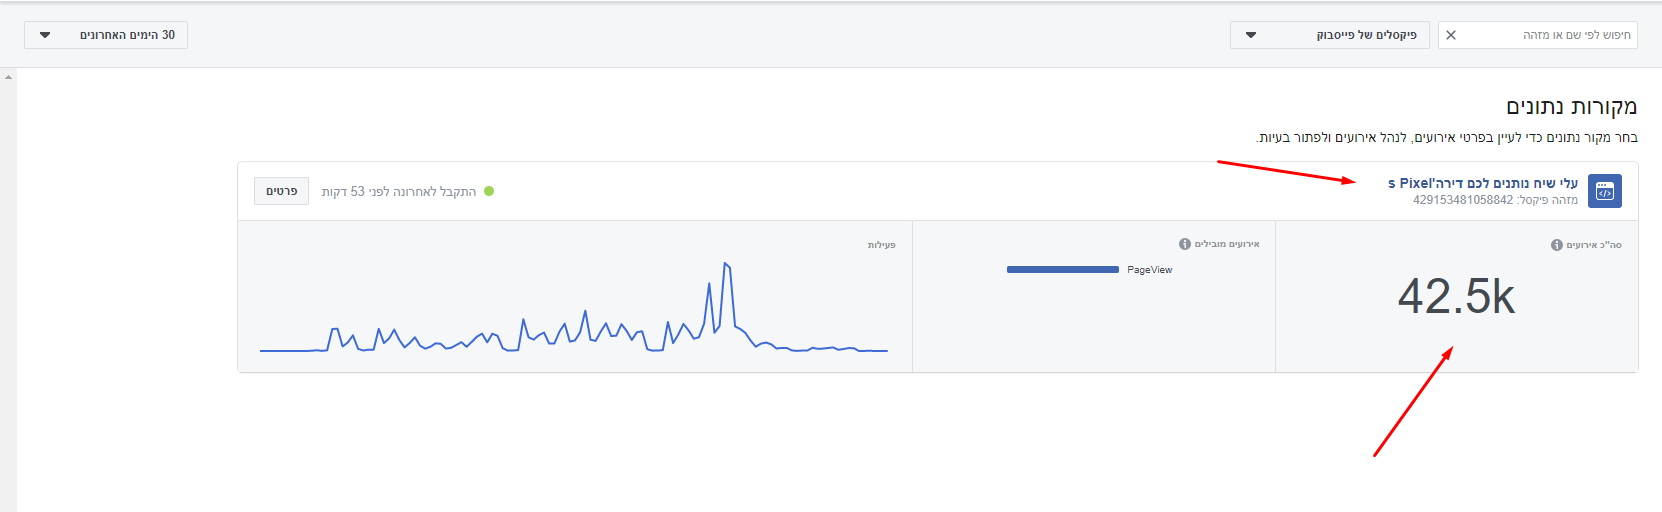
Task: Select the PageView event label
Action: click(x=1150, y=270)
